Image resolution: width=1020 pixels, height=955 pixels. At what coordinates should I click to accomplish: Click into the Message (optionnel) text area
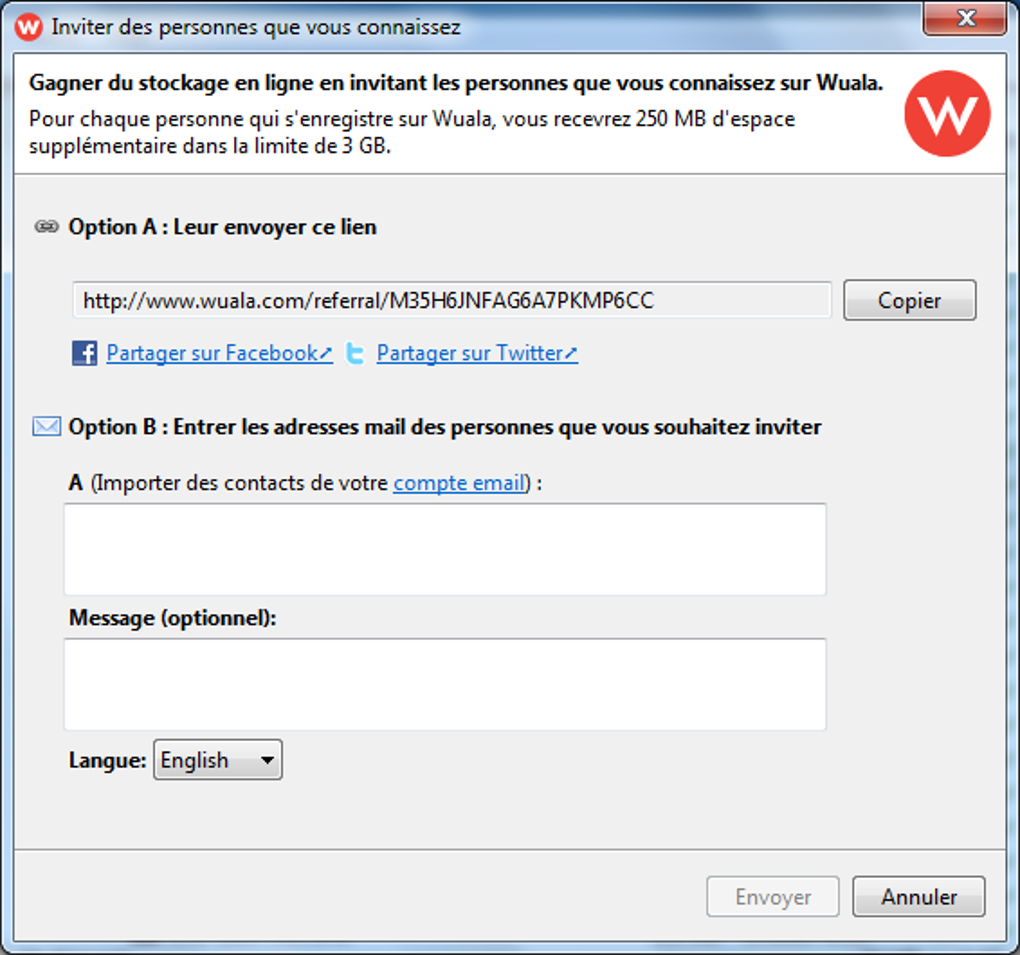445,684
